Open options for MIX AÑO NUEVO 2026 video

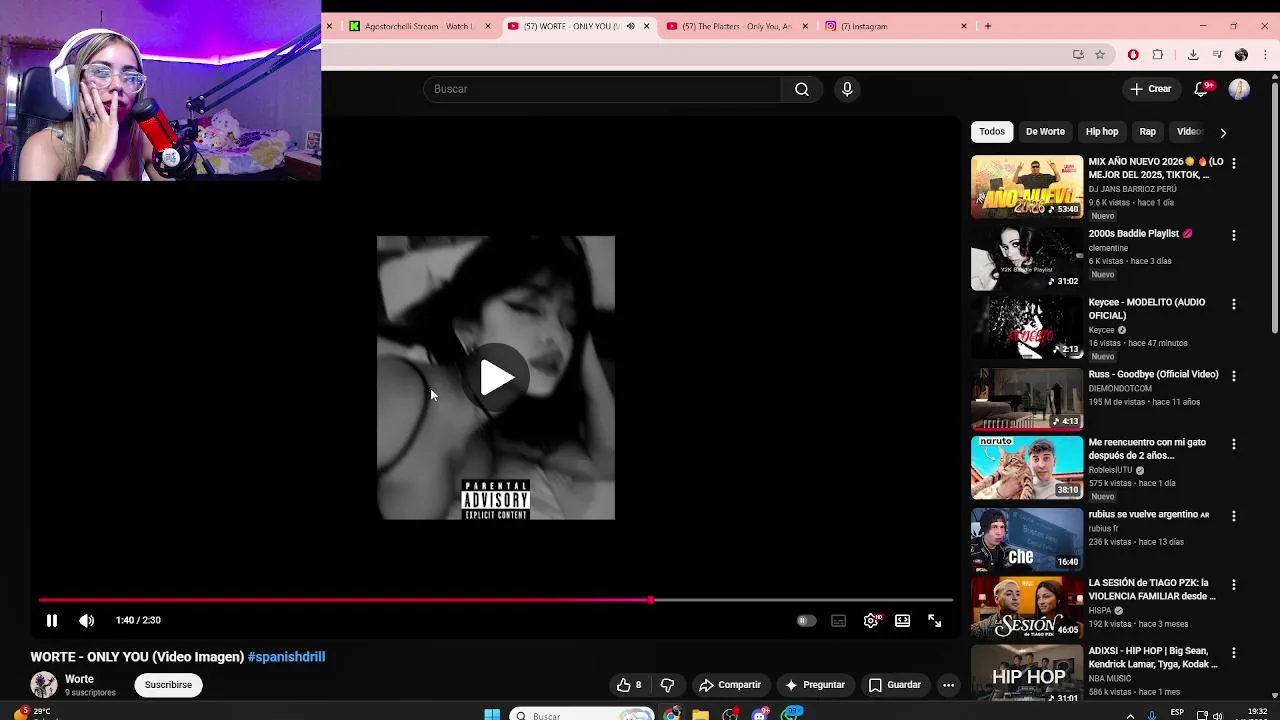(1233, 163)
